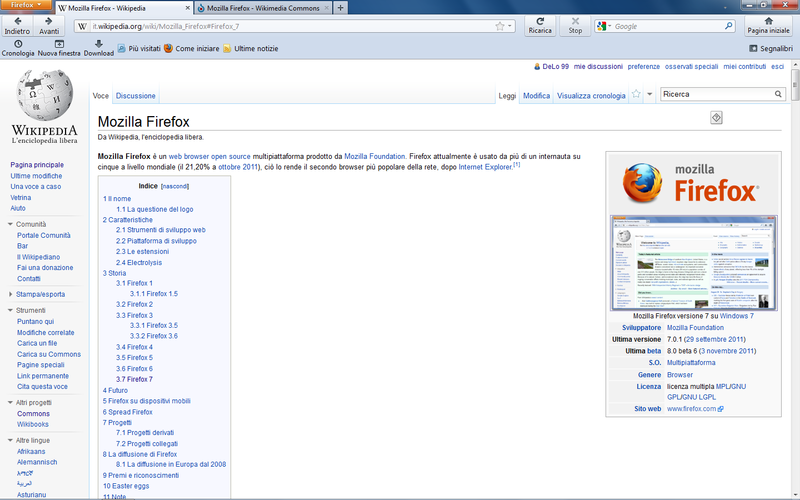Open the Download button in toolbar

98,48
